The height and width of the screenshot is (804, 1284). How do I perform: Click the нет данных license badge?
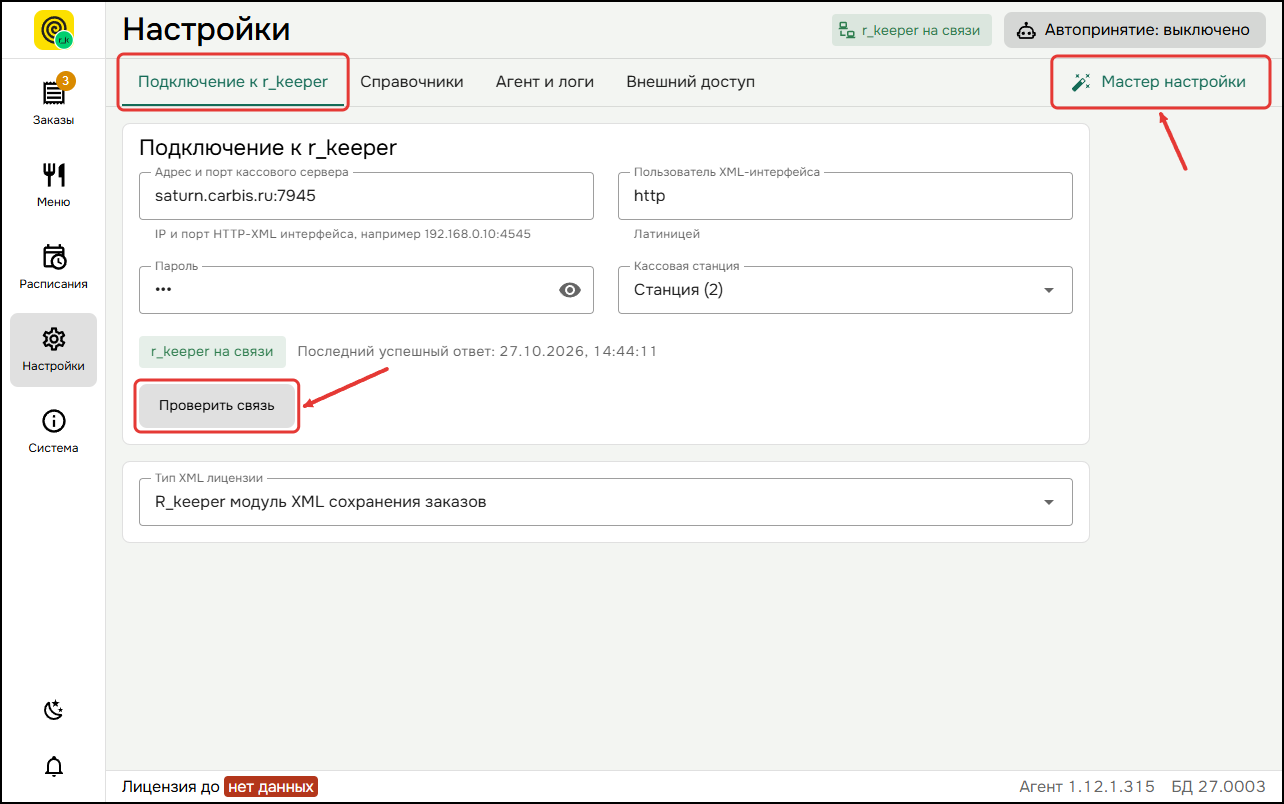coord(270,786)
